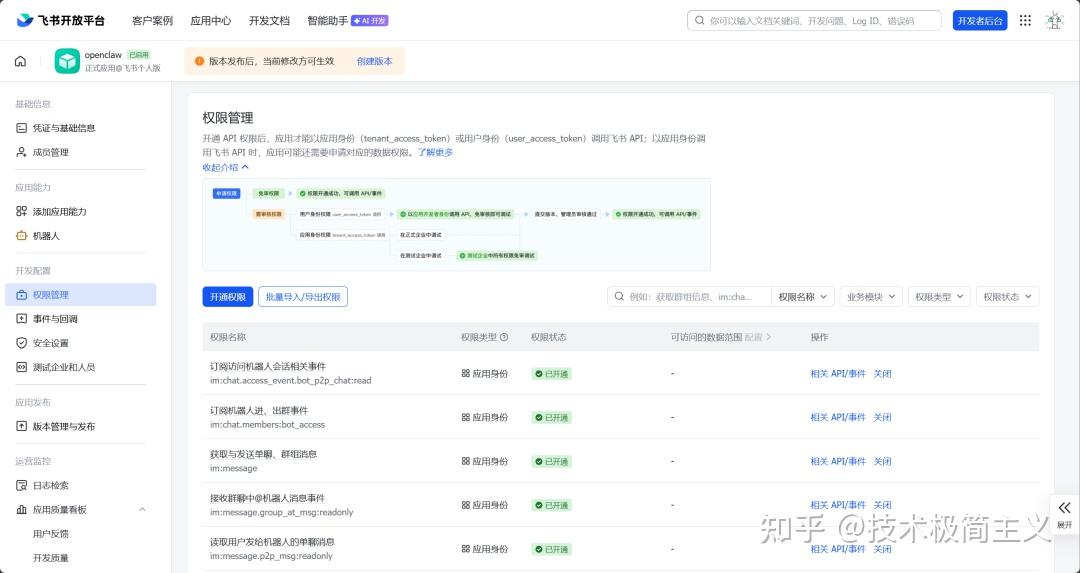The image size is (1080, 573).
Task: Click the 创建版本 link
Action: click(x=374, y=61)
